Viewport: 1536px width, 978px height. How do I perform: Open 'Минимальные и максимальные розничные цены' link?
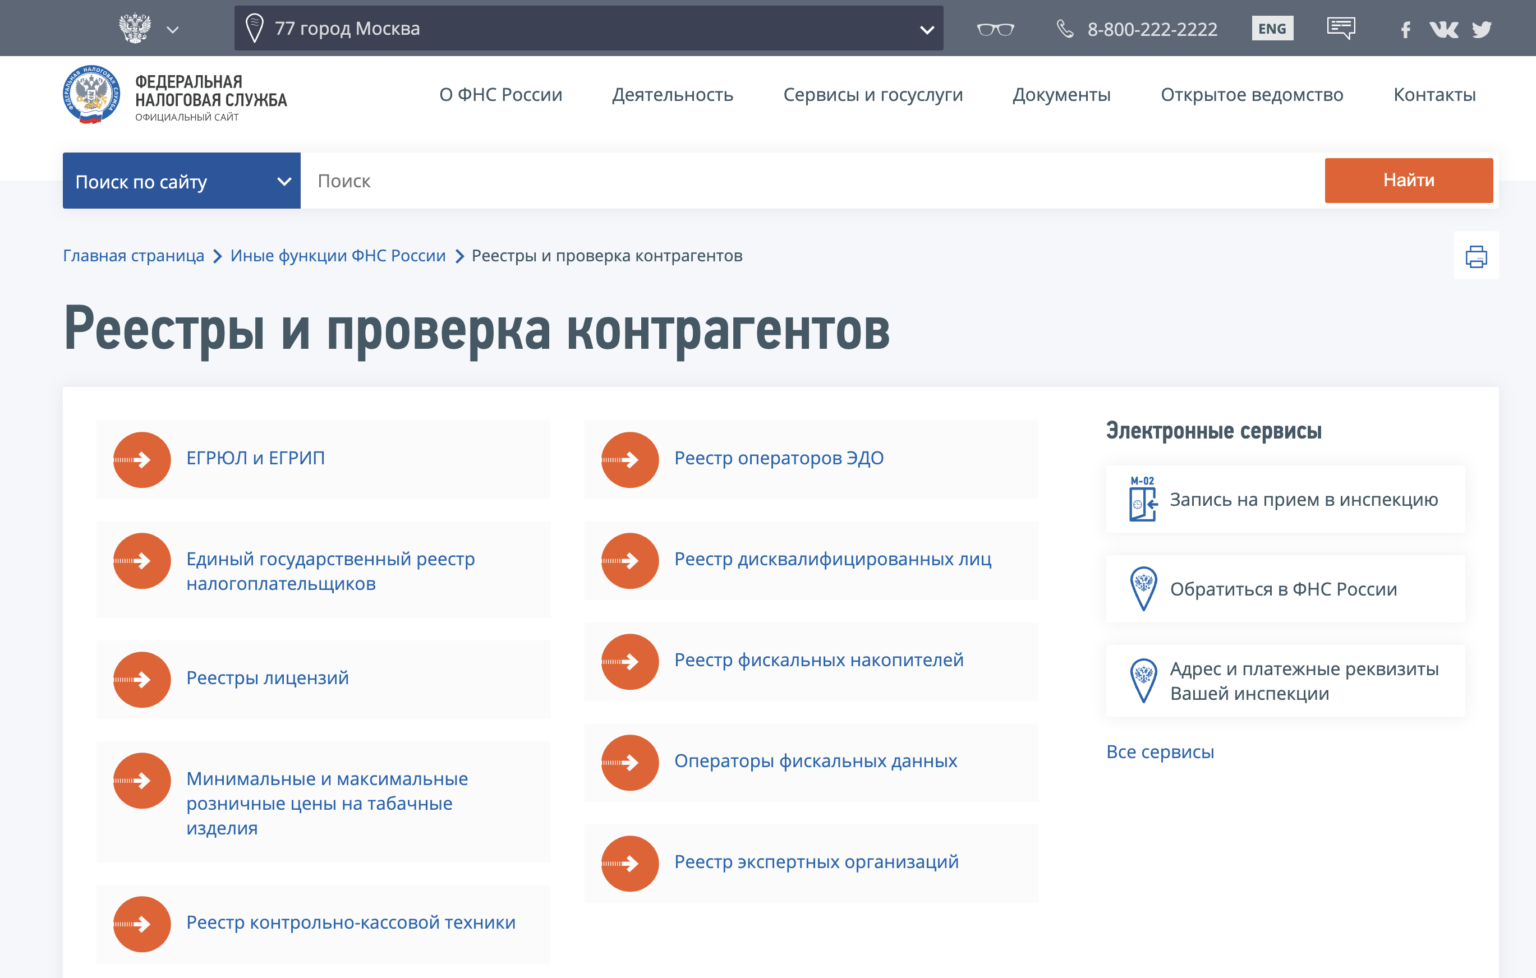coord(327,803)
